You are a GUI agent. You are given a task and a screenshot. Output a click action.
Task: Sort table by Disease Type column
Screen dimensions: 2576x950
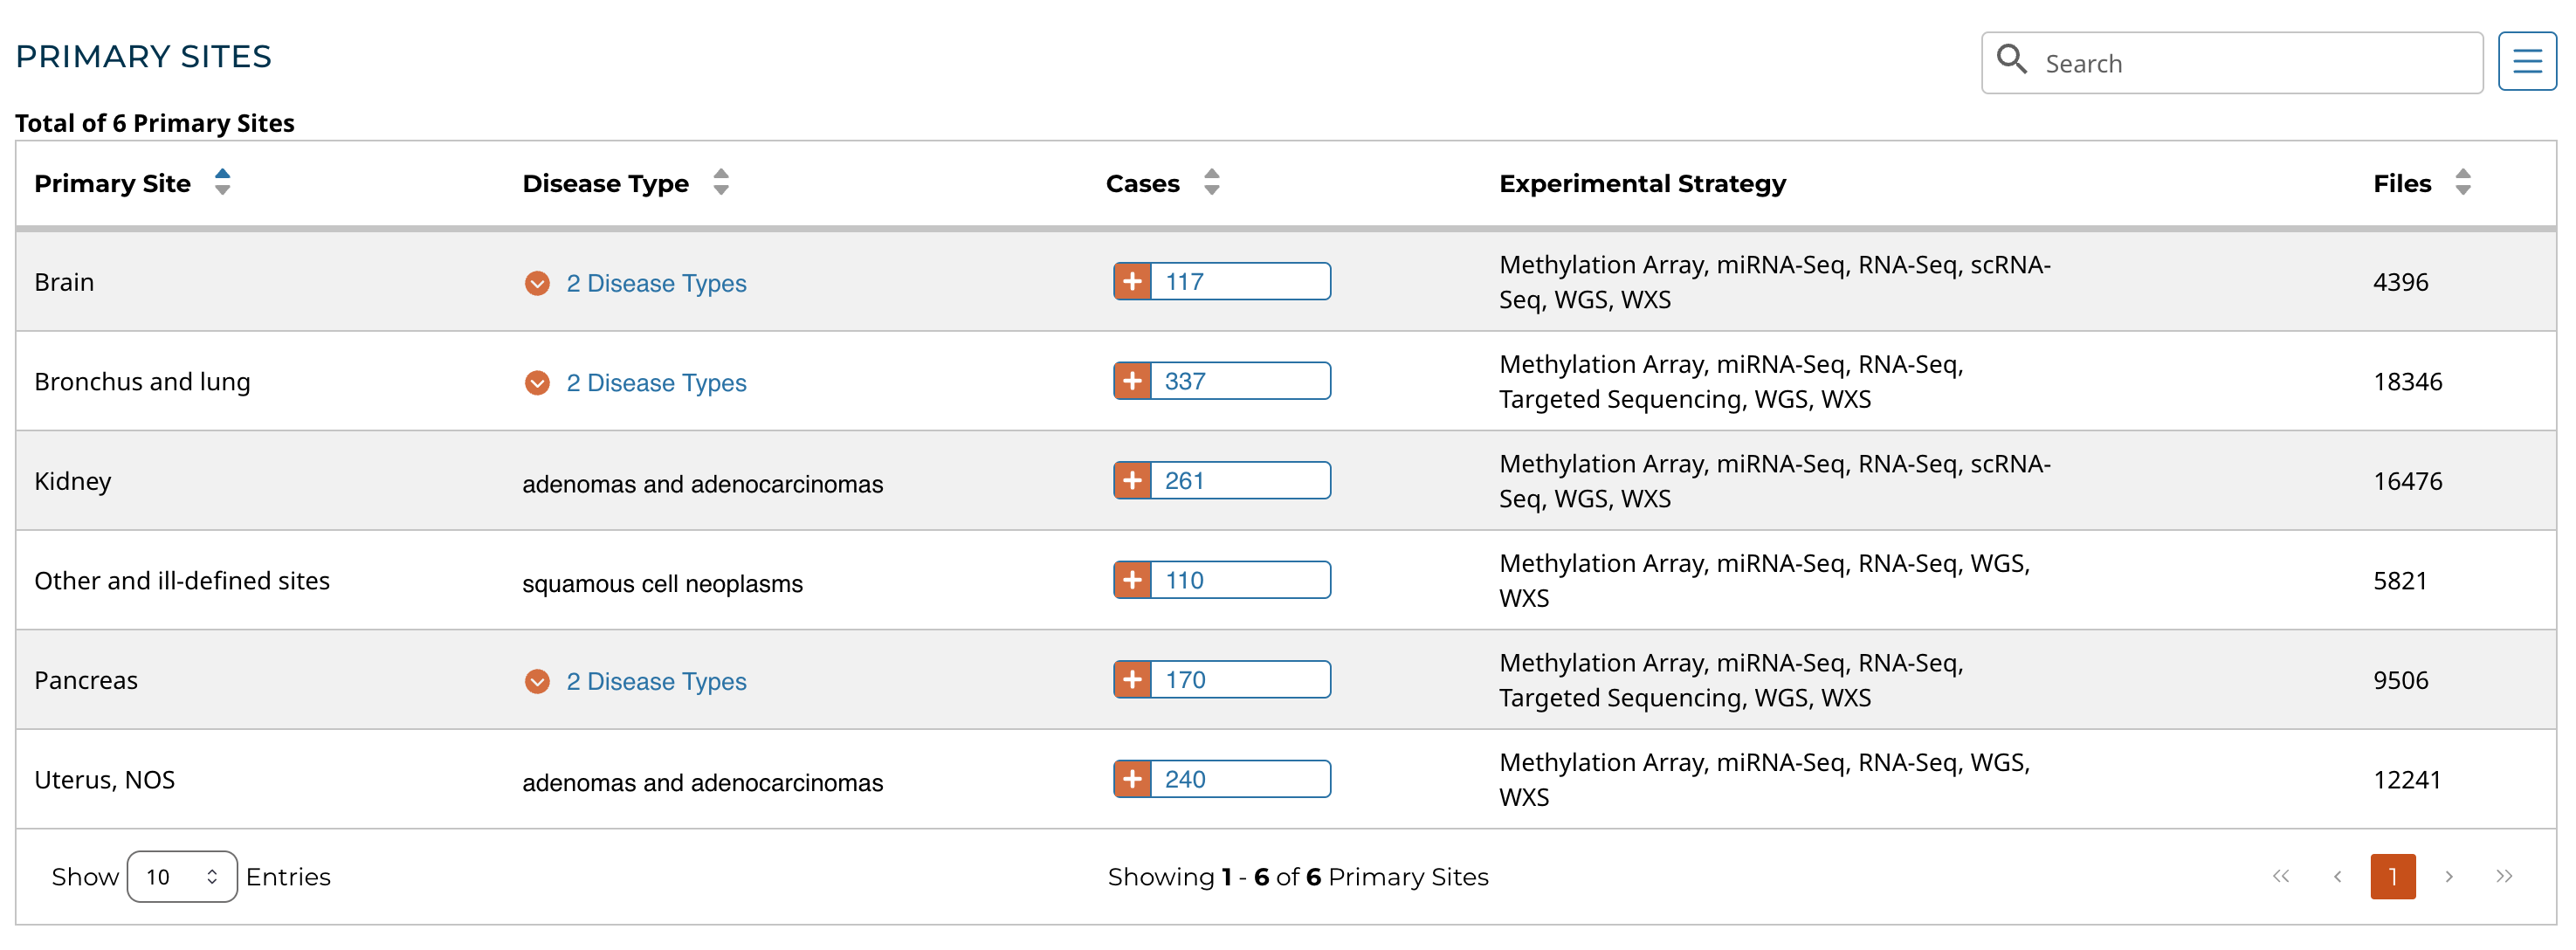coord(720,182)
